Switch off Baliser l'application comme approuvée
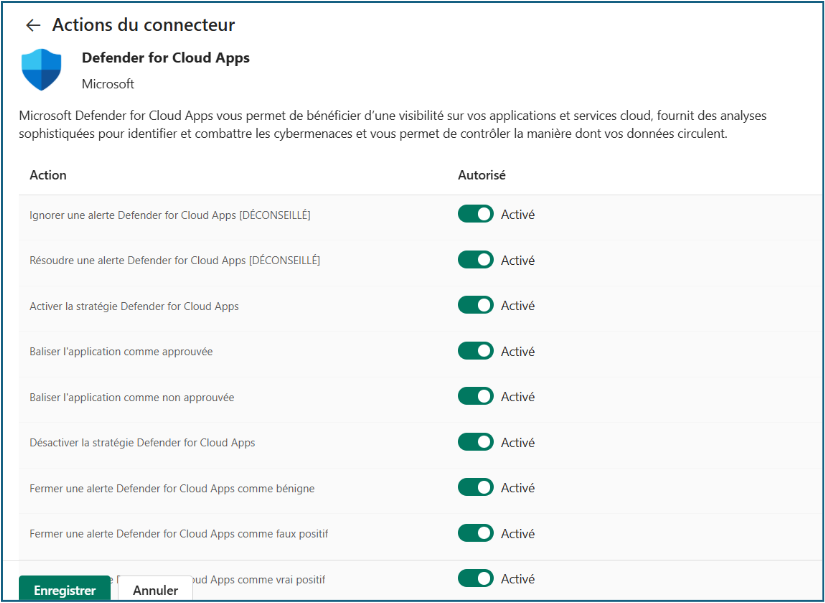825x603 pixels. point(476,351)
